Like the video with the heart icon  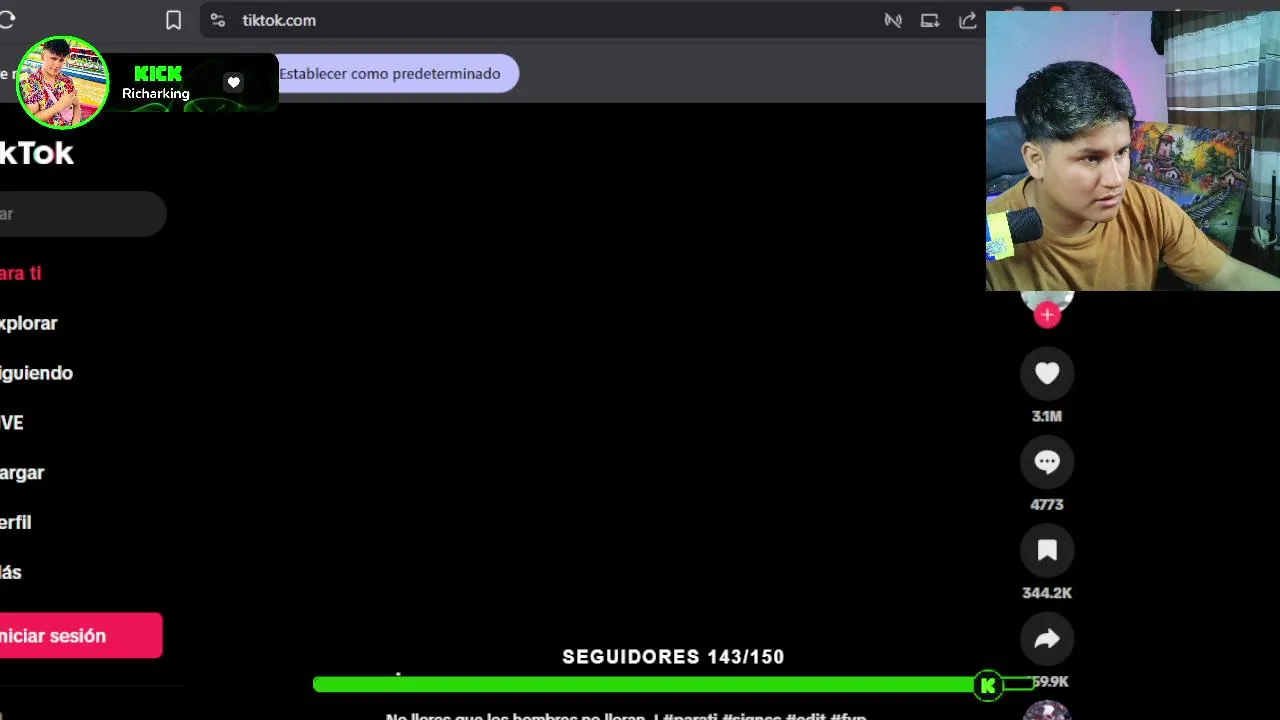click(x=1047, y=373)
